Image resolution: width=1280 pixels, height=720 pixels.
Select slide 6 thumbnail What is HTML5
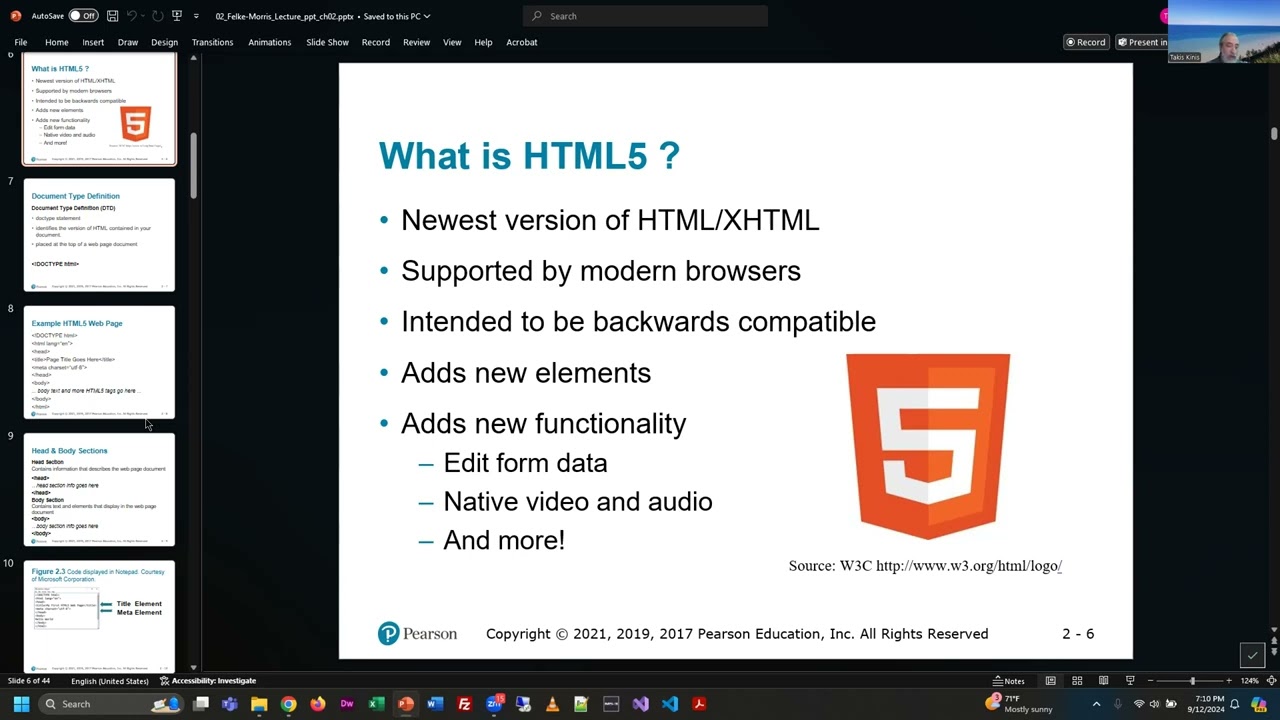point(99,110)
